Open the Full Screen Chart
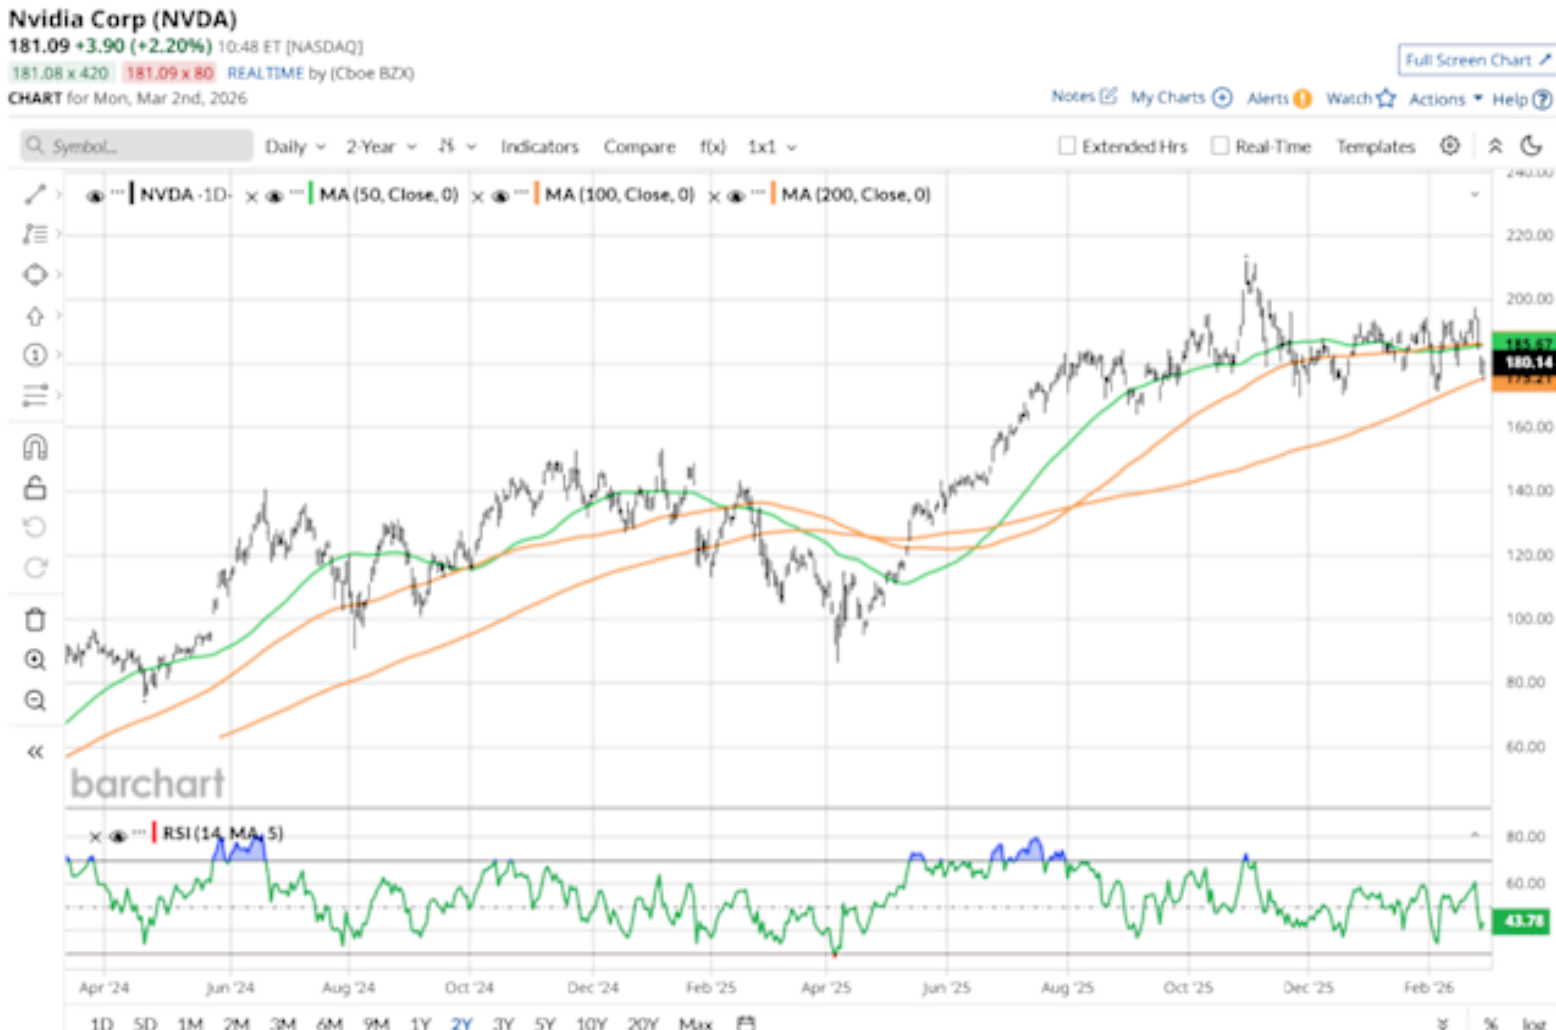Viewport: 1556px width, 1030px height. (x=1476, y=60)
